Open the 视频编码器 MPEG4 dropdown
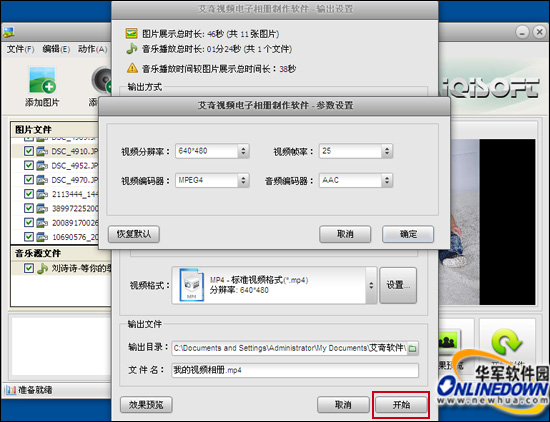The height and width of the screenshot is (422, 550). click(212, 180)
